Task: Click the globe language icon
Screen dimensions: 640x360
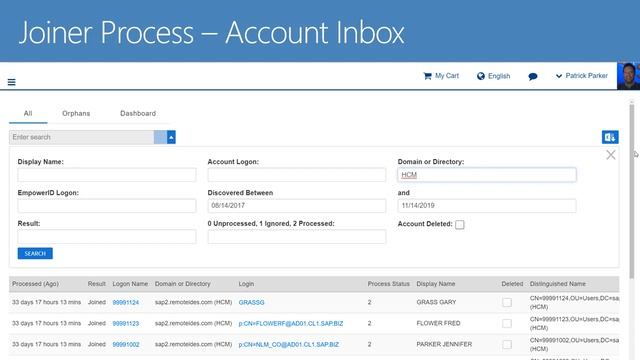Action: coord(481,76)
